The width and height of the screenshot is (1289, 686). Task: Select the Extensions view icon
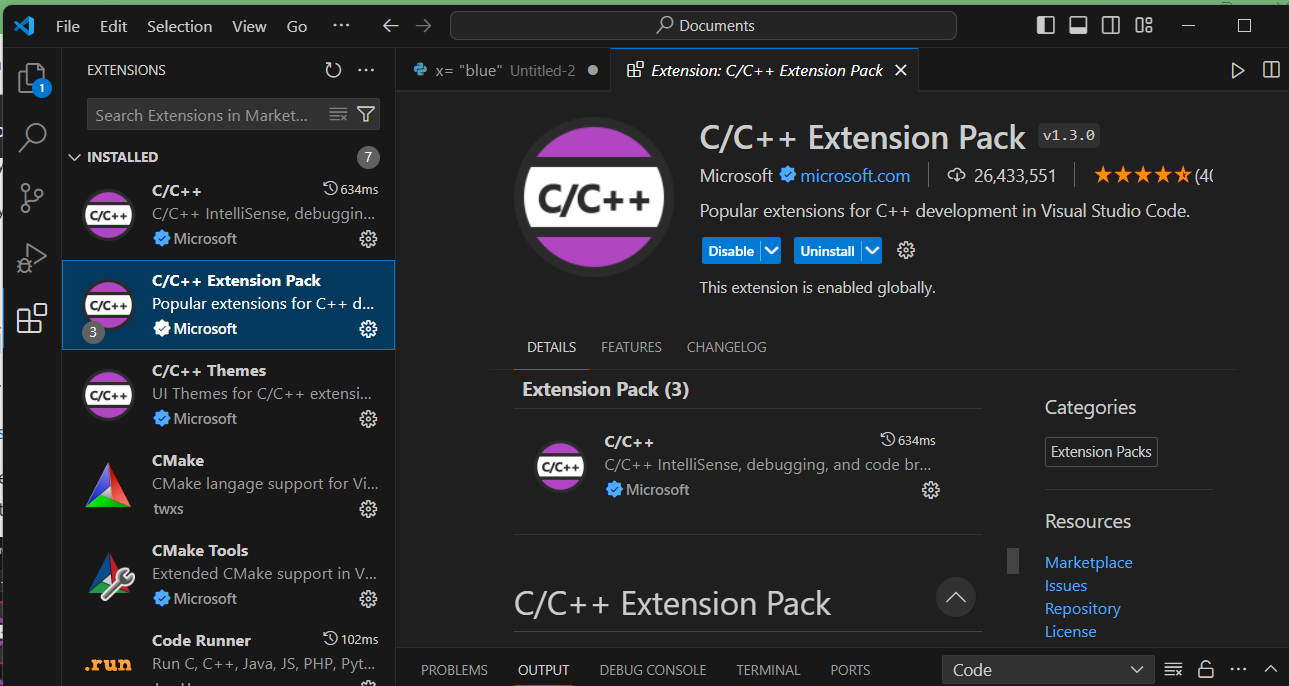32,318
